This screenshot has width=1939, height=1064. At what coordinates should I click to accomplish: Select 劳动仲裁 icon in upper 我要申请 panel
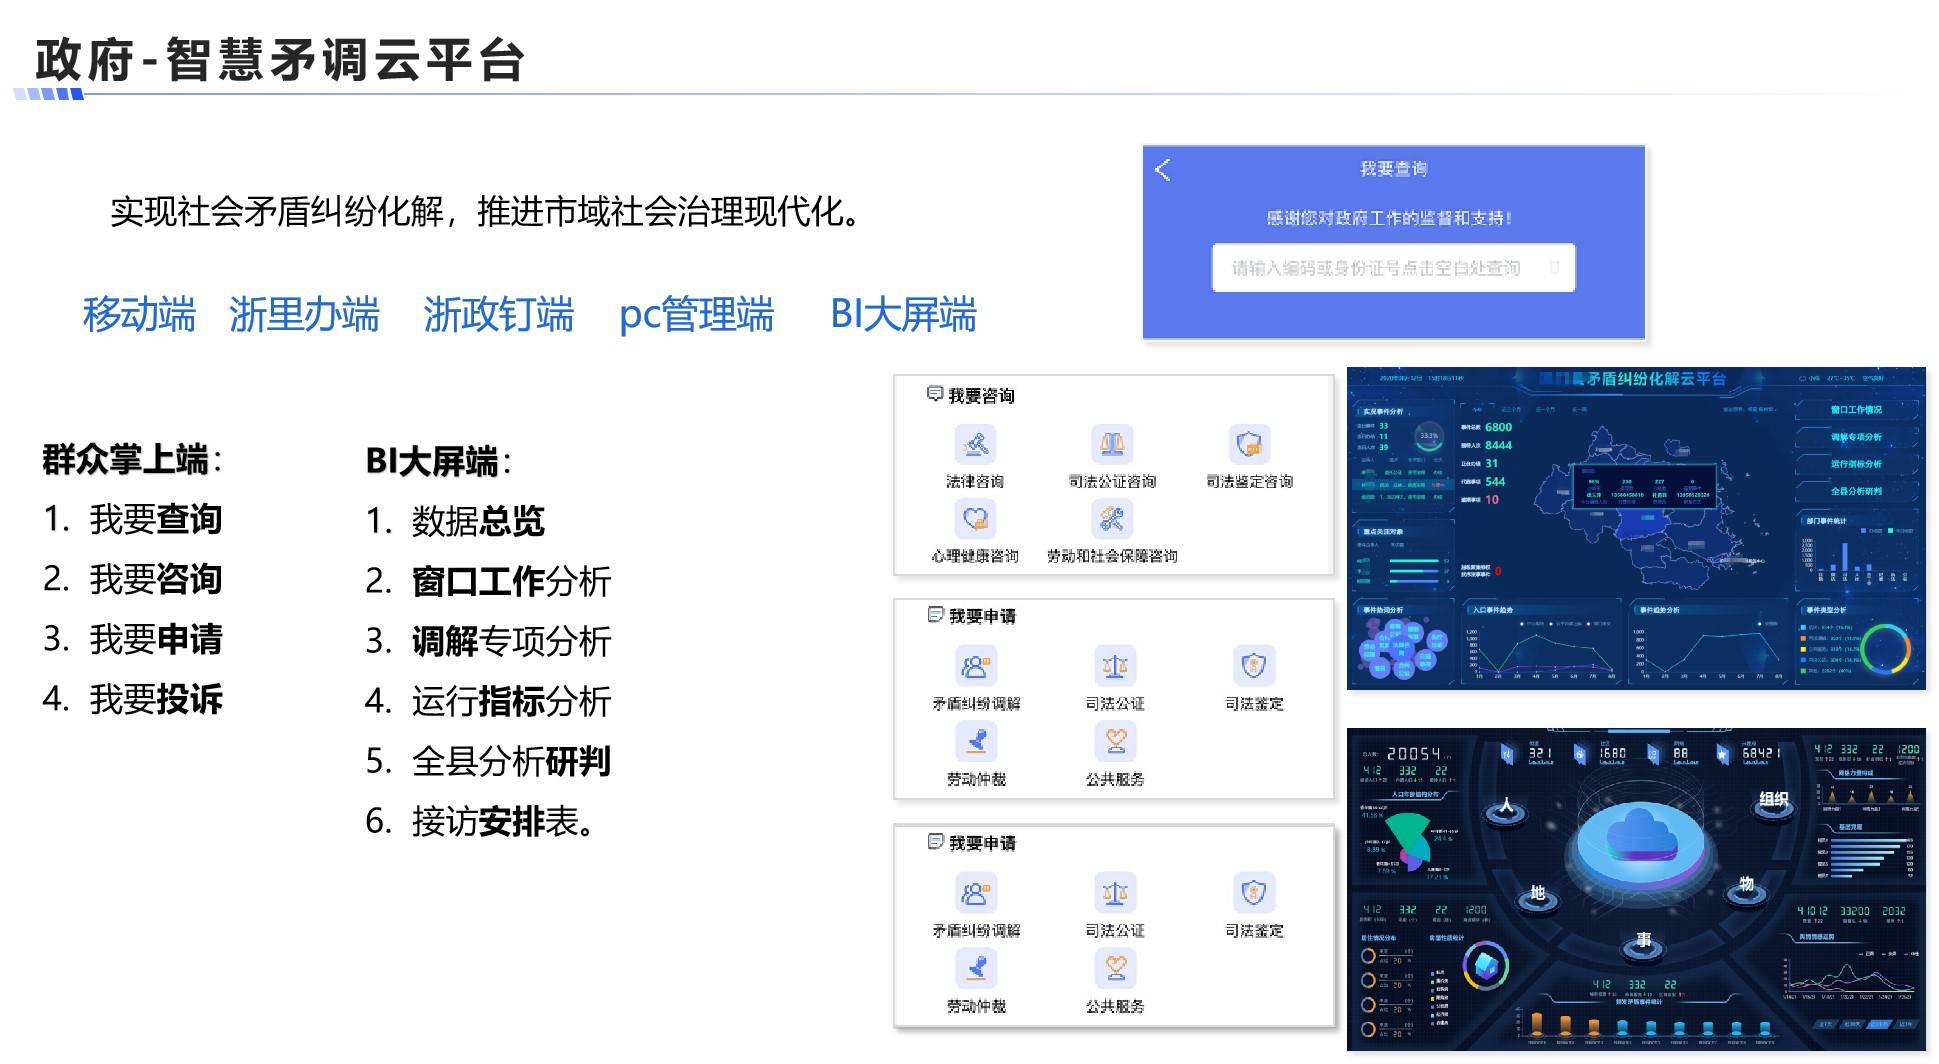[975, 742]
